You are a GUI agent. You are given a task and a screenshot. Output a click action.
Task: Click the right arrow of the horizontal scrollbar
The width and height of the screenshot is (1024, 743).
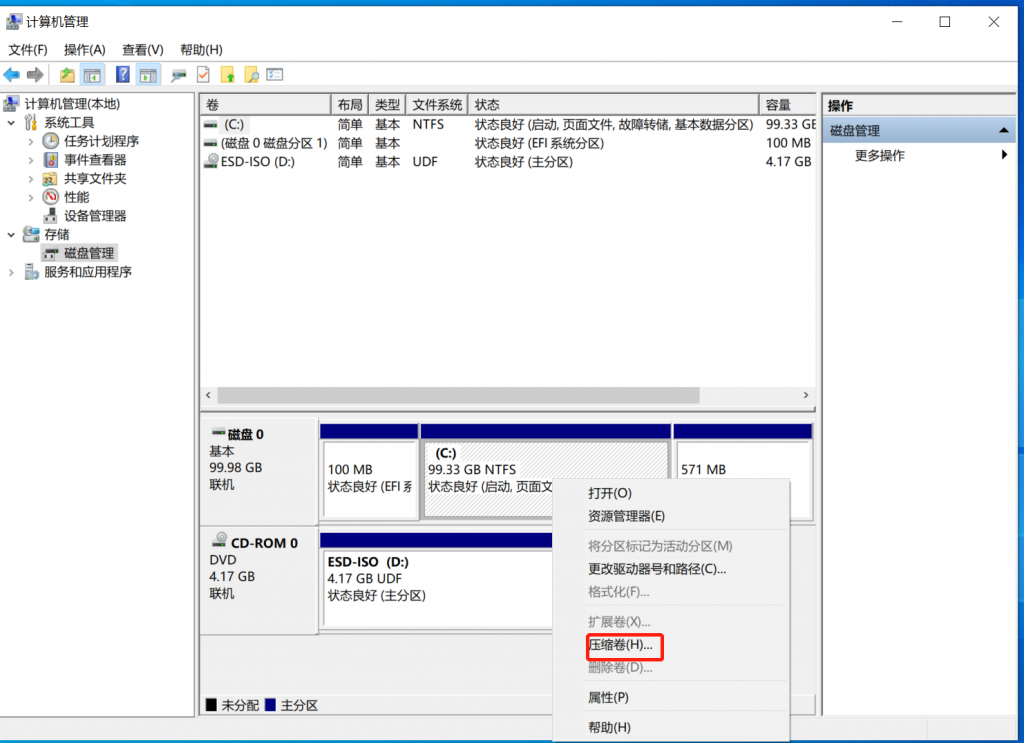[x=806, y=396]
